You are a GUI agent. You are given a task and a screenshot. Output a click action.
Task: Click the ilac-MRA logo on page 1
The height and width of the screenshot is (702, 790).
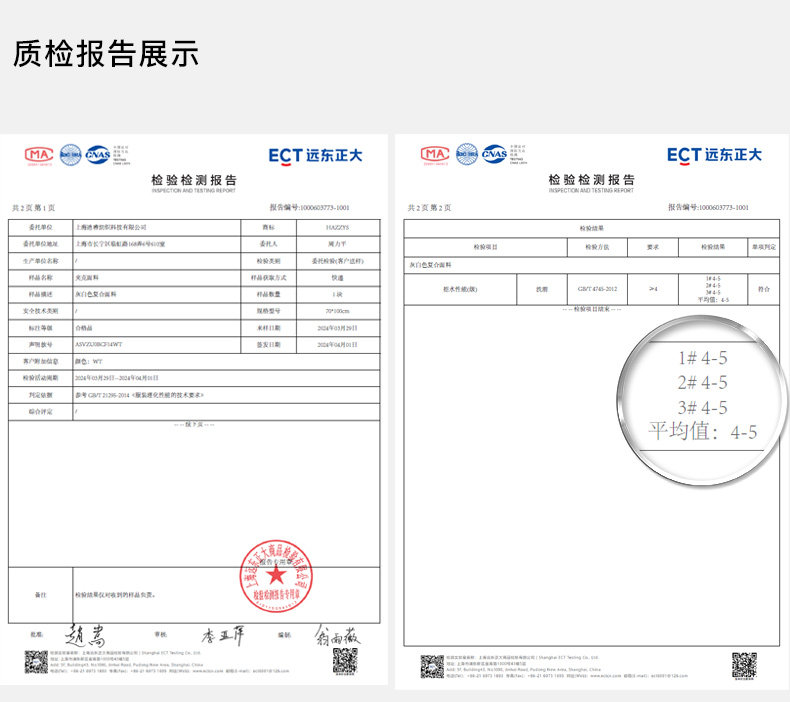coord(70,154)
